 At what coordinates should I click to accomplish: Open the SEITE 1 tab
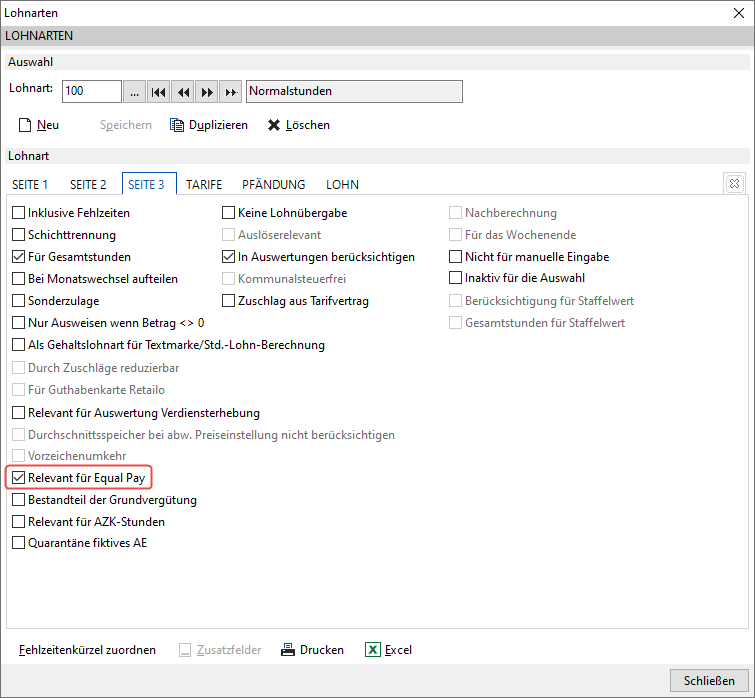pyautogui.click(x=30, y=185)
